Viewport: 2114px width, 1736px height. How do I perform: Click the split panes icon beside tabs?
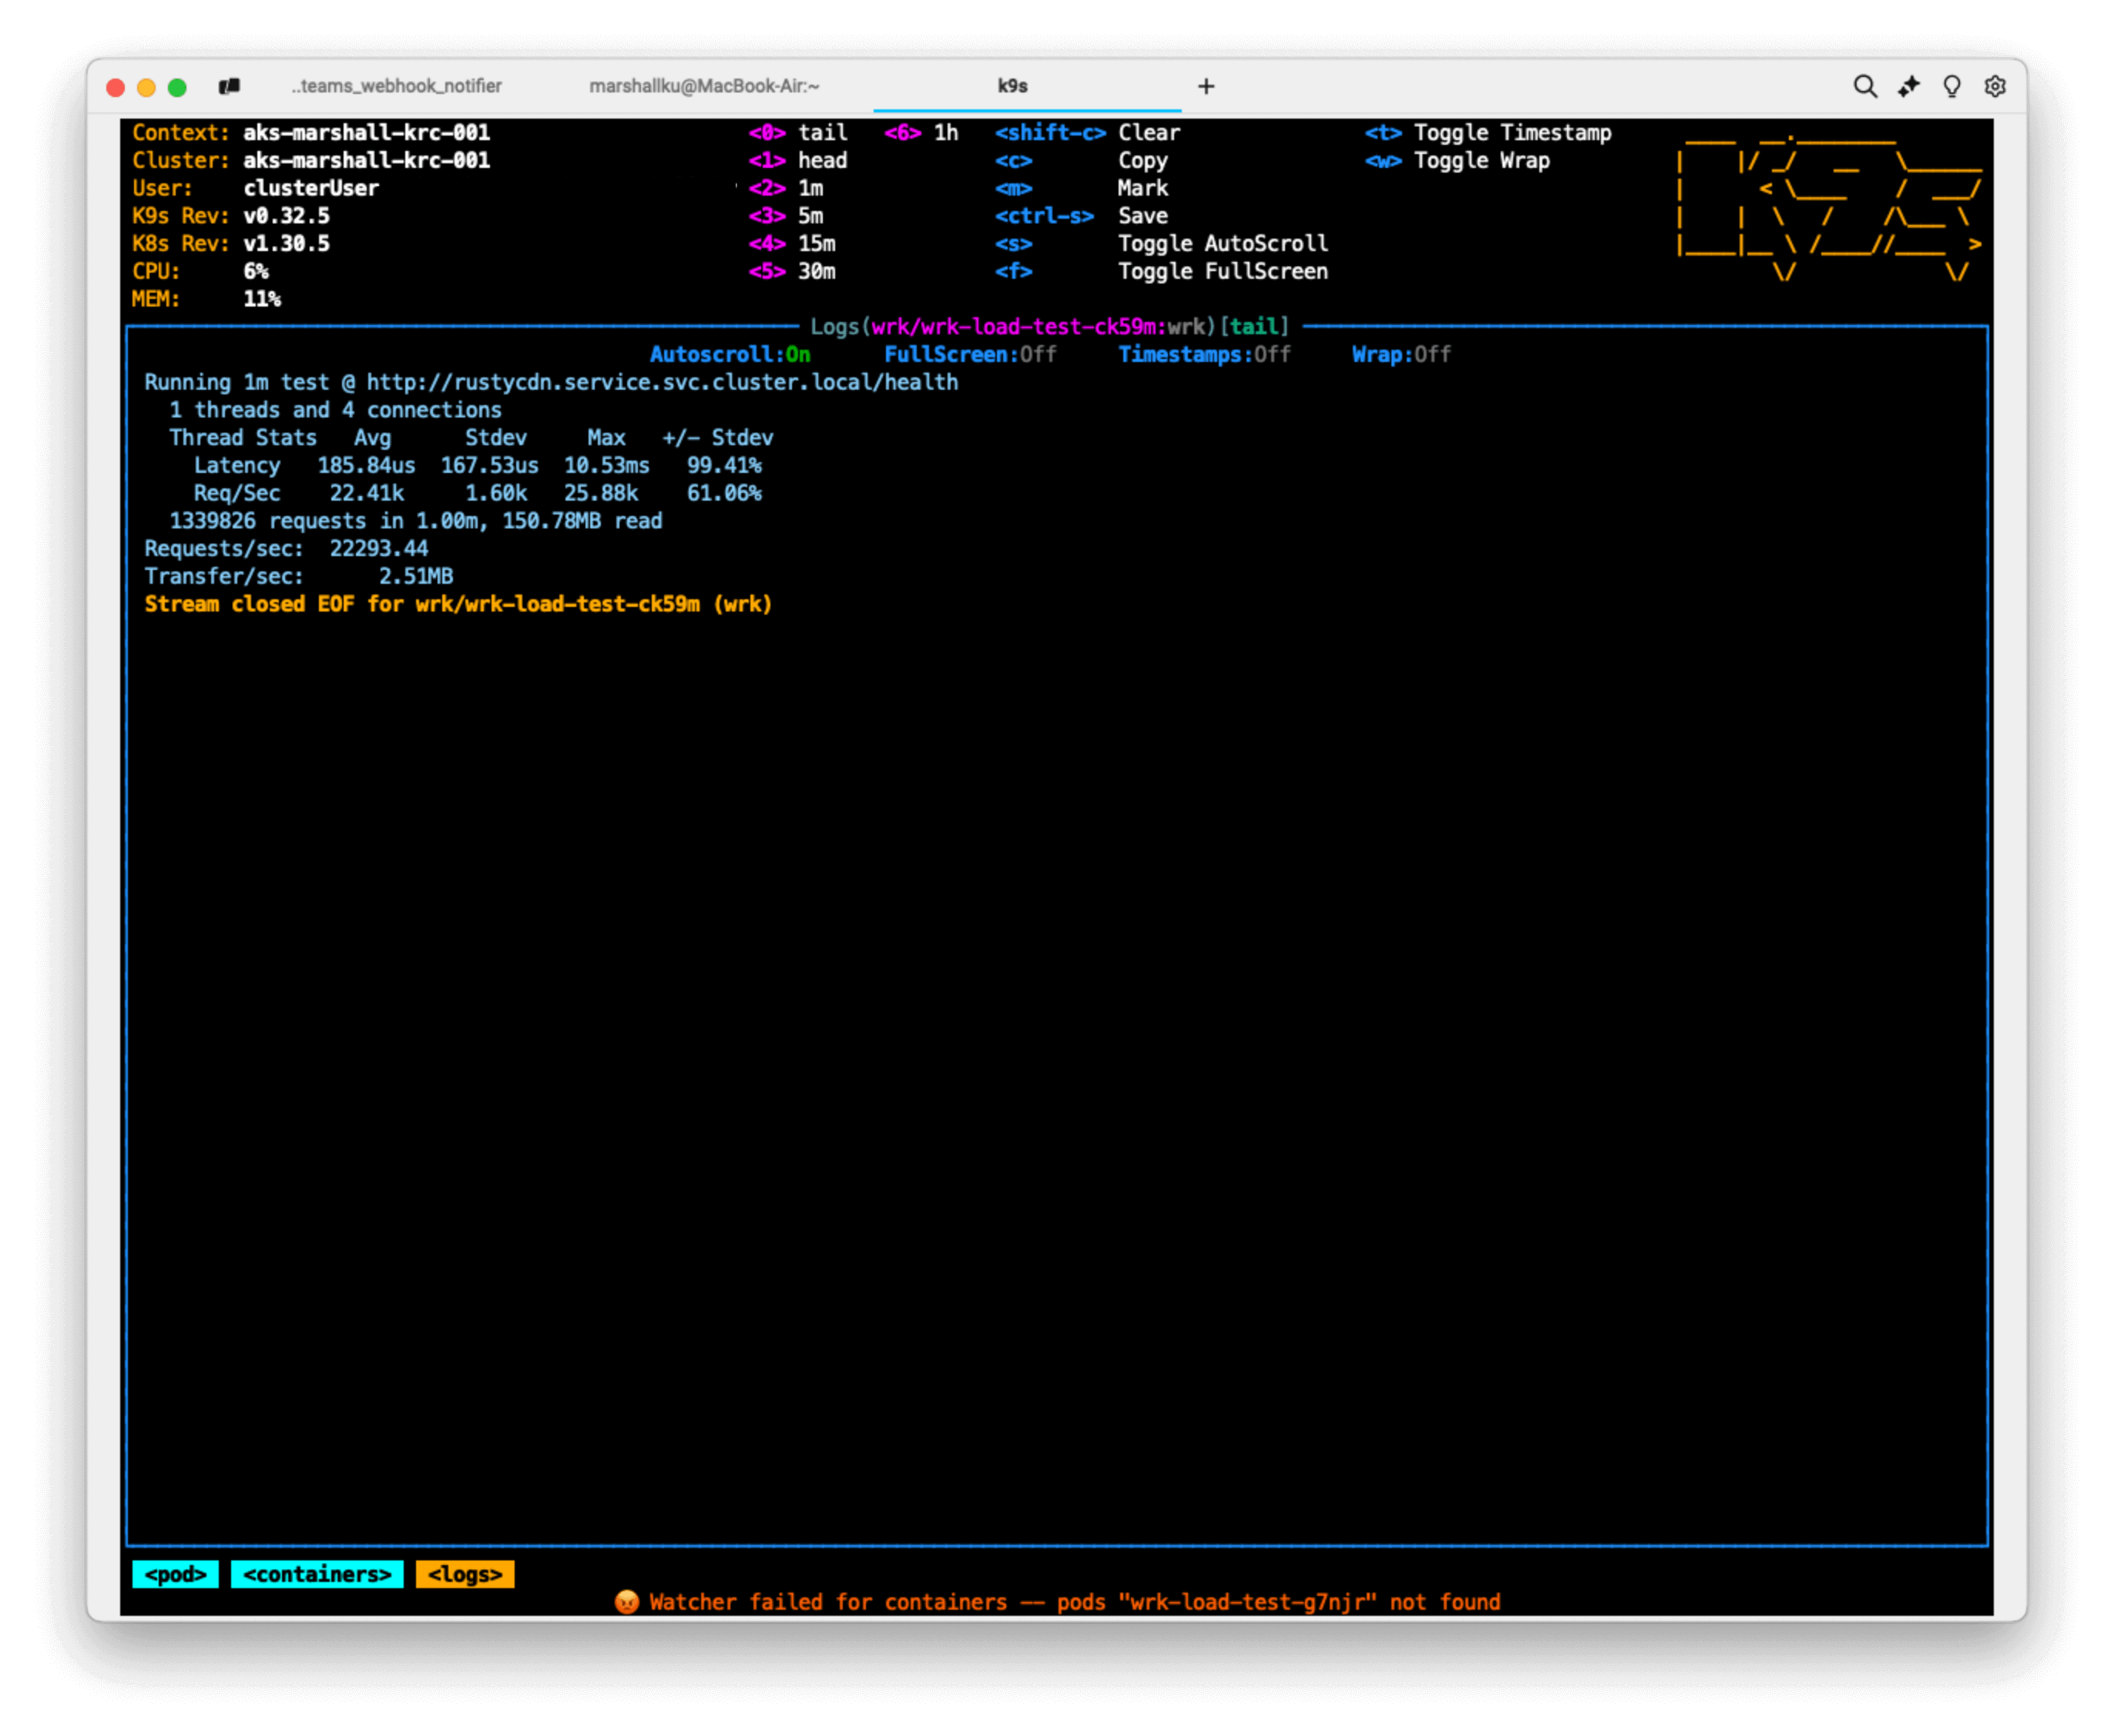point(229,87)
